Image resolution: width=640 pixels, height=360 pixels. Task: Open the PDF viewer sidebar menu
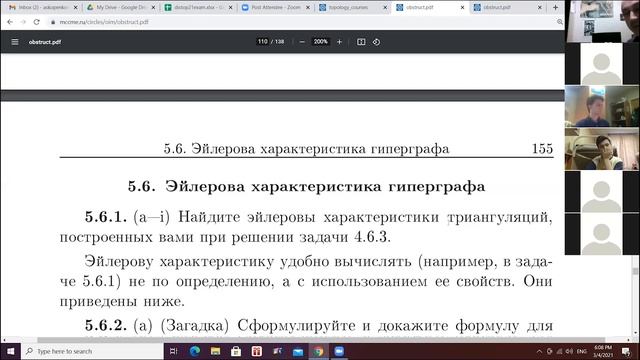[x=15, y=42]
